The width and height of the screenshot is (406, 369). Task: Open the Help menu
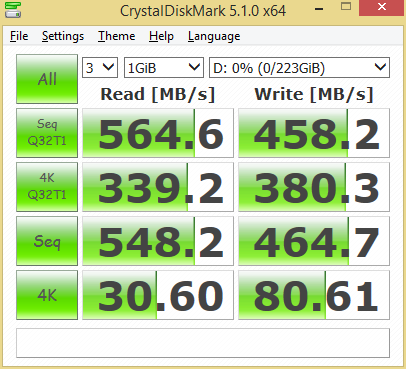(161, 36)
